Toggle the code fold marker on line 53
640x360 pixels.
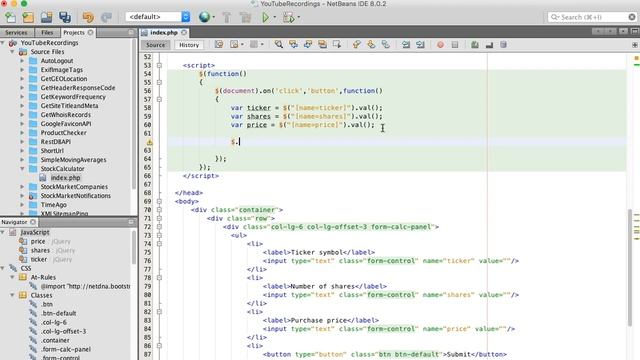coord(159,65)
